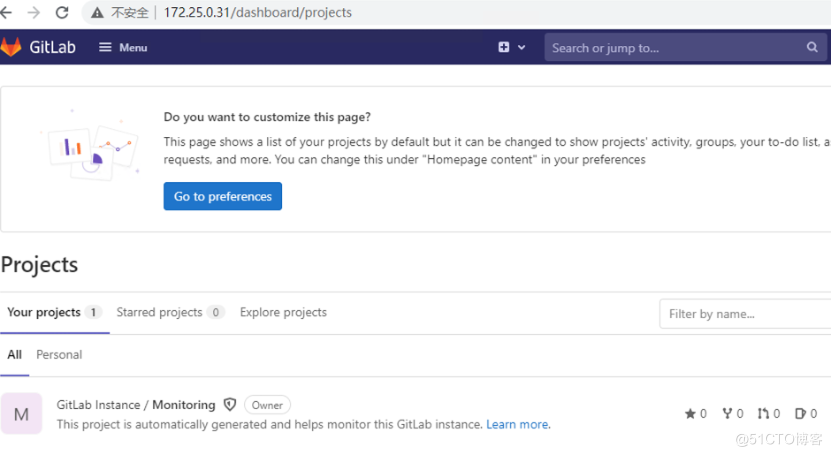
Task: Switch to Your projects tab
Action: click(54, 312)
